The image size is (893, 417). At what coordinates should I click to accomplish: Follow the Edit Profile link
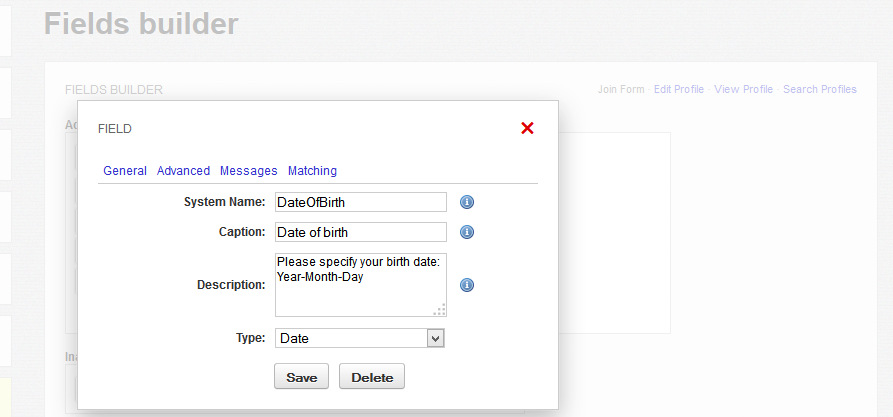(x=679, y=89)
